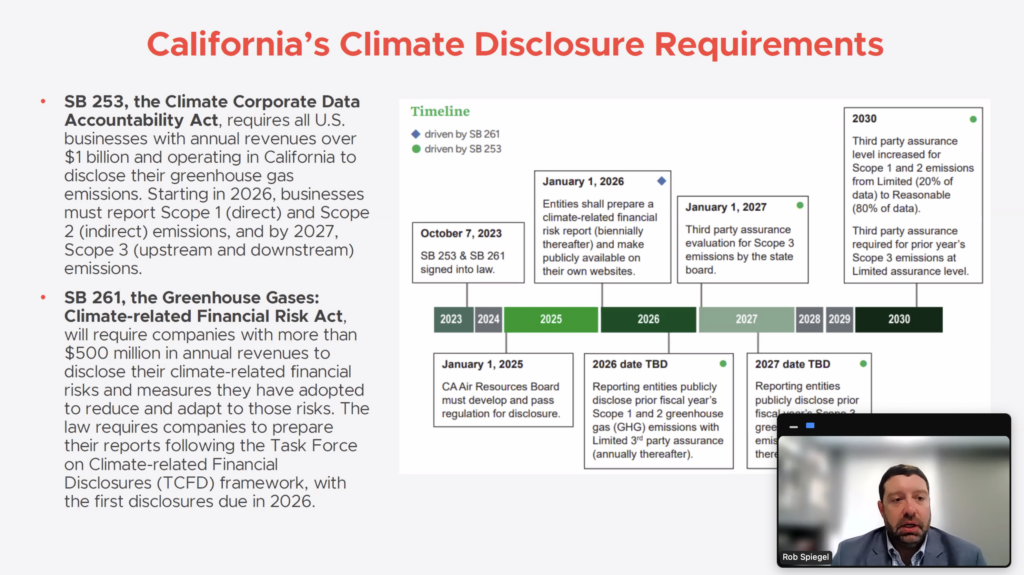Viewport: 1024px width, 575px height.
Task: Select the 2027 timeline segment
Action: coord(746,320)
